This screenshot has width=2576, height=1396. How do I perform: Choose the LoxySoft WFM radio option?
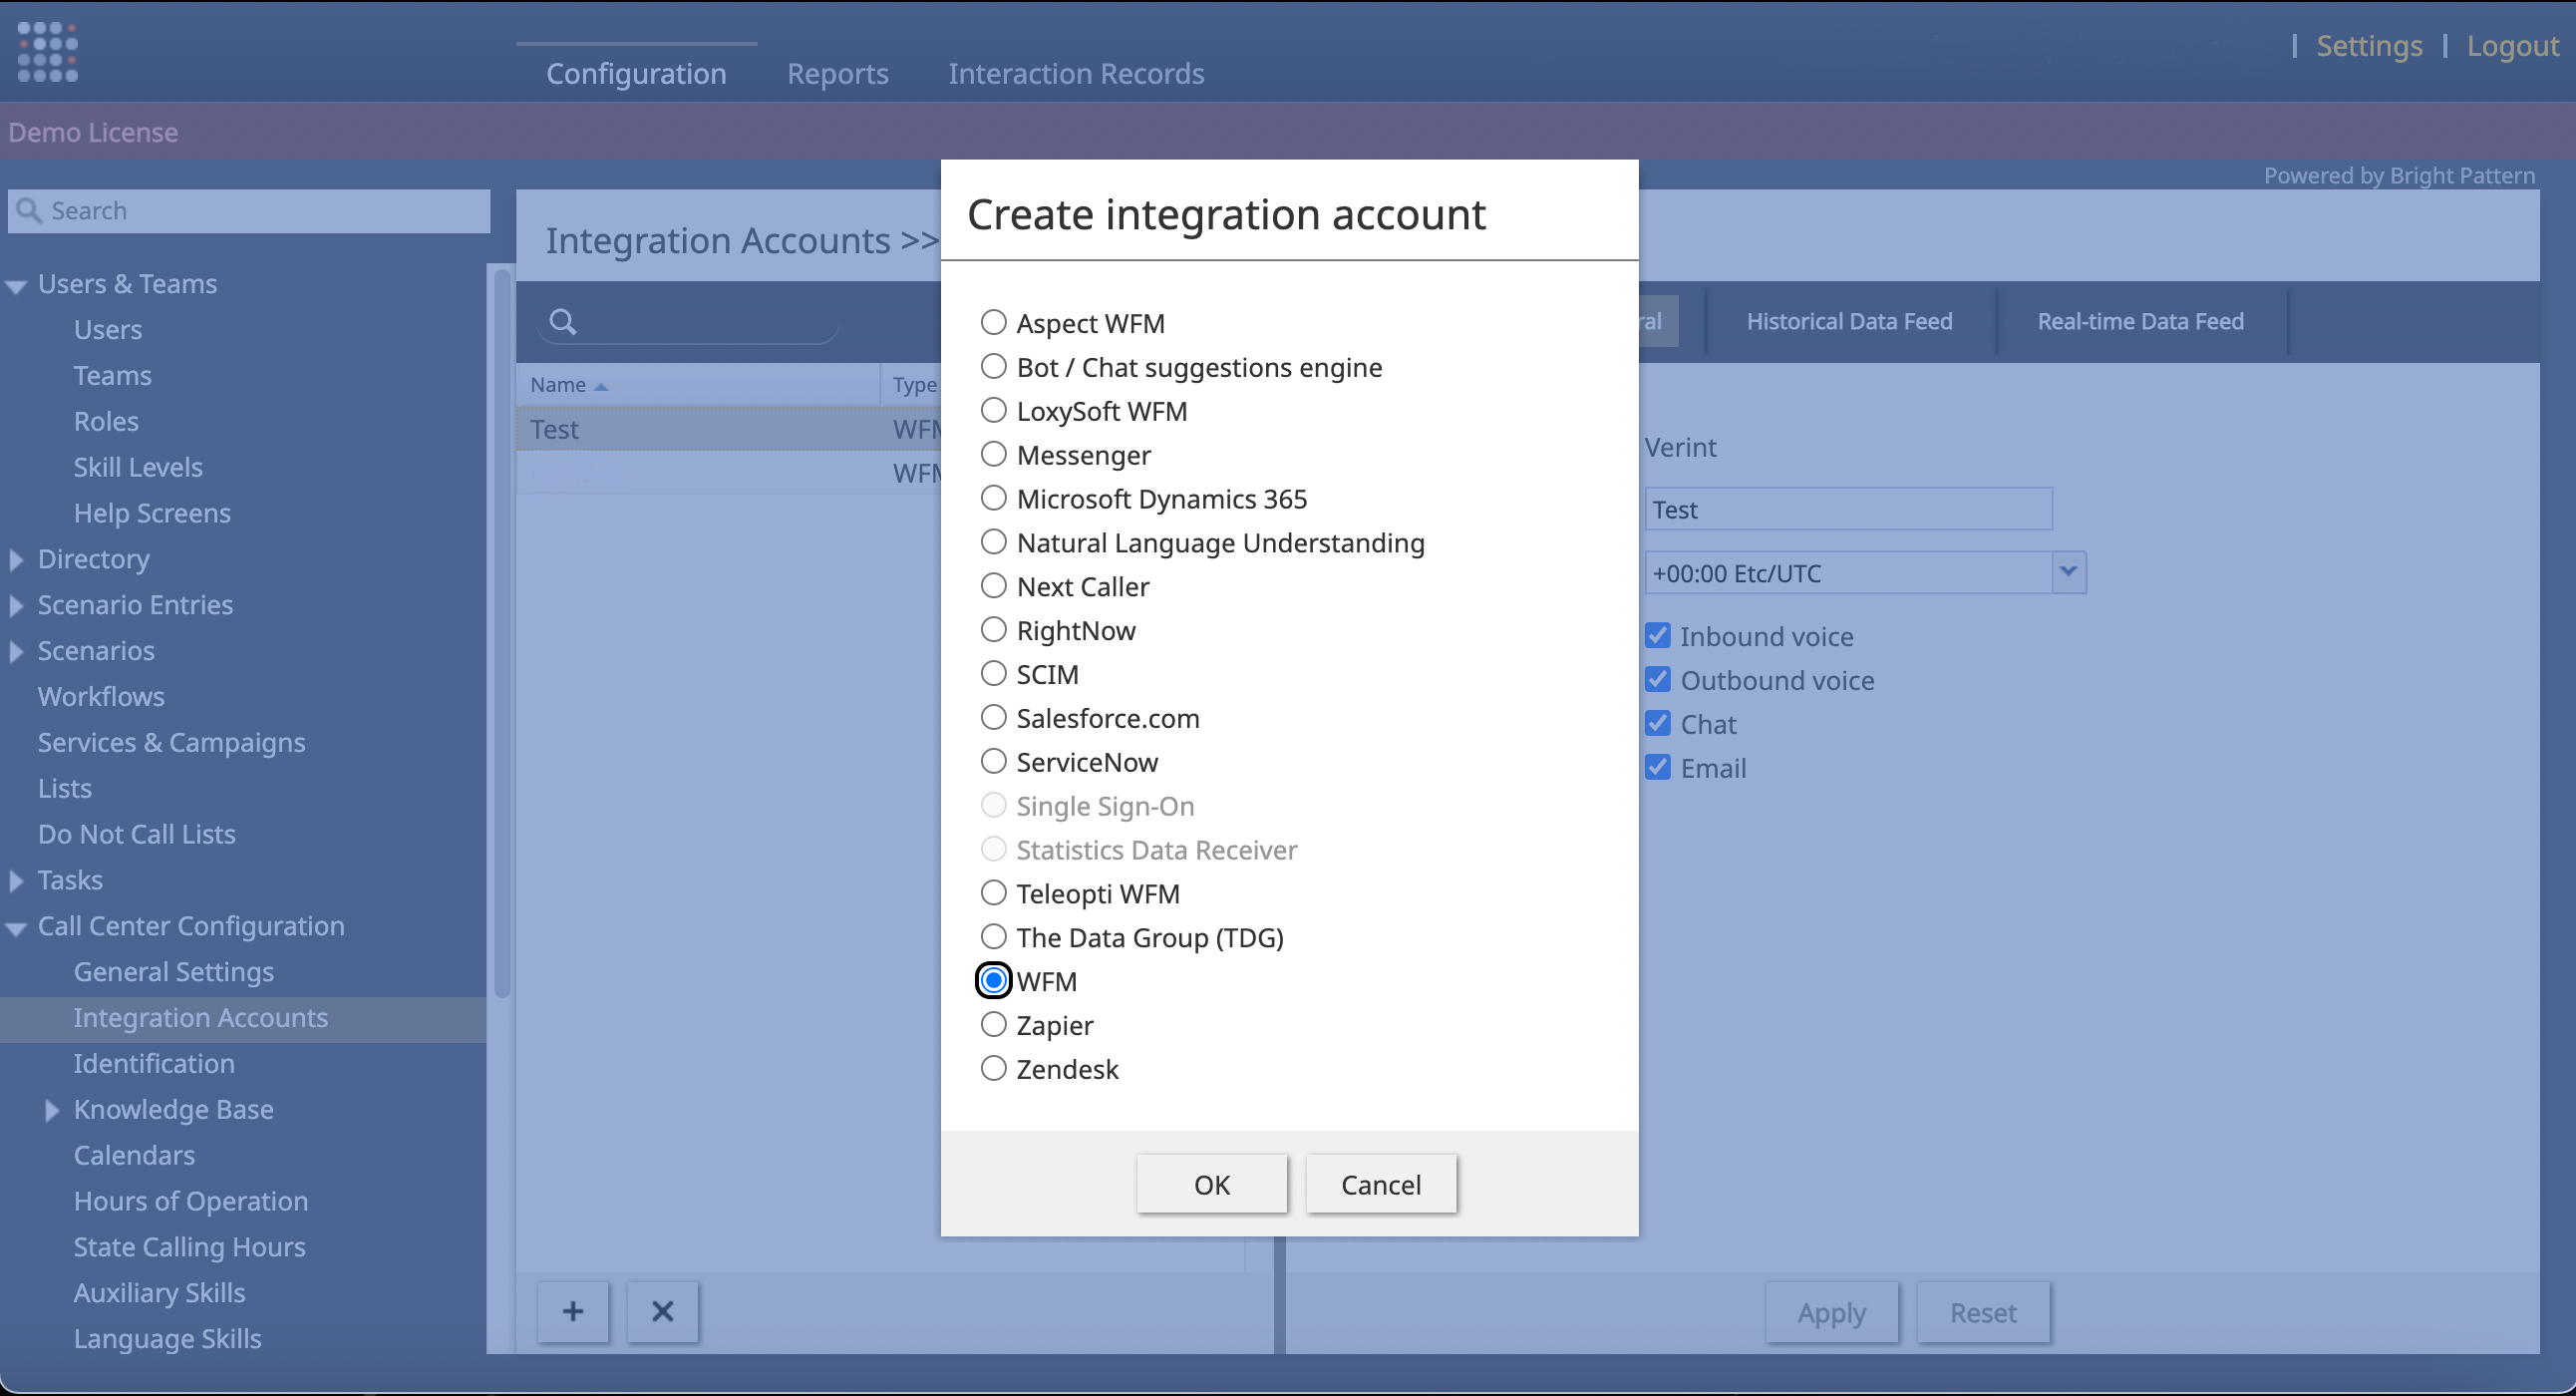tap(993, 410)
